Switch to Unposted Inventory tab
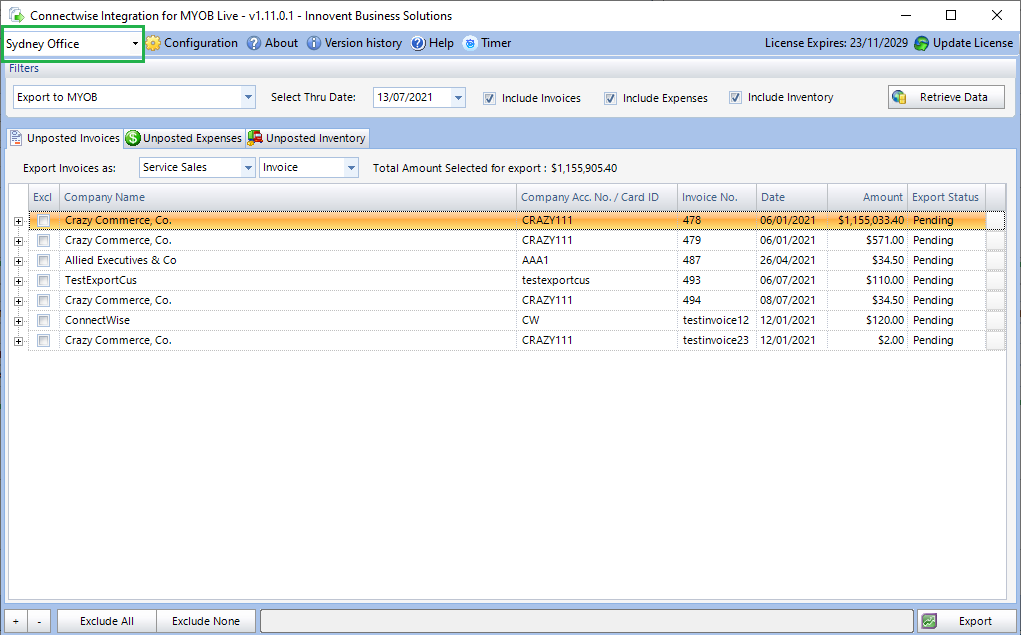Screen dimensions: 1021x635 tap(307, 138)
